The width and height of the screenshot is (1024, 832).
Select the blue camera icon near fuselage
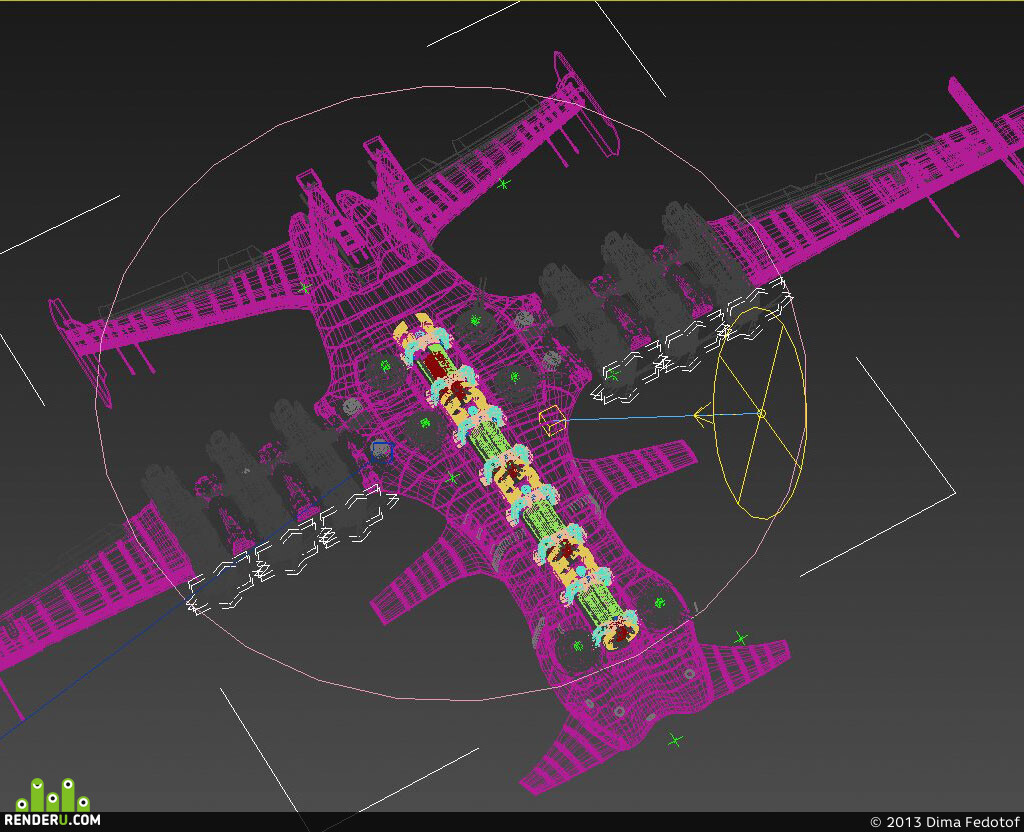click(x=381, y=451)
